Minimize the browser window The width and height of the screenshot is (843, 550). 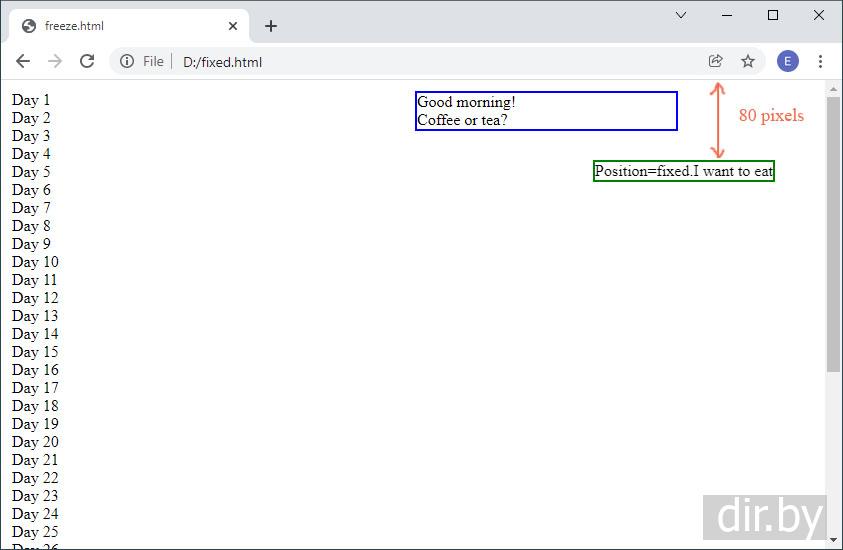click(x=727, y=15)
